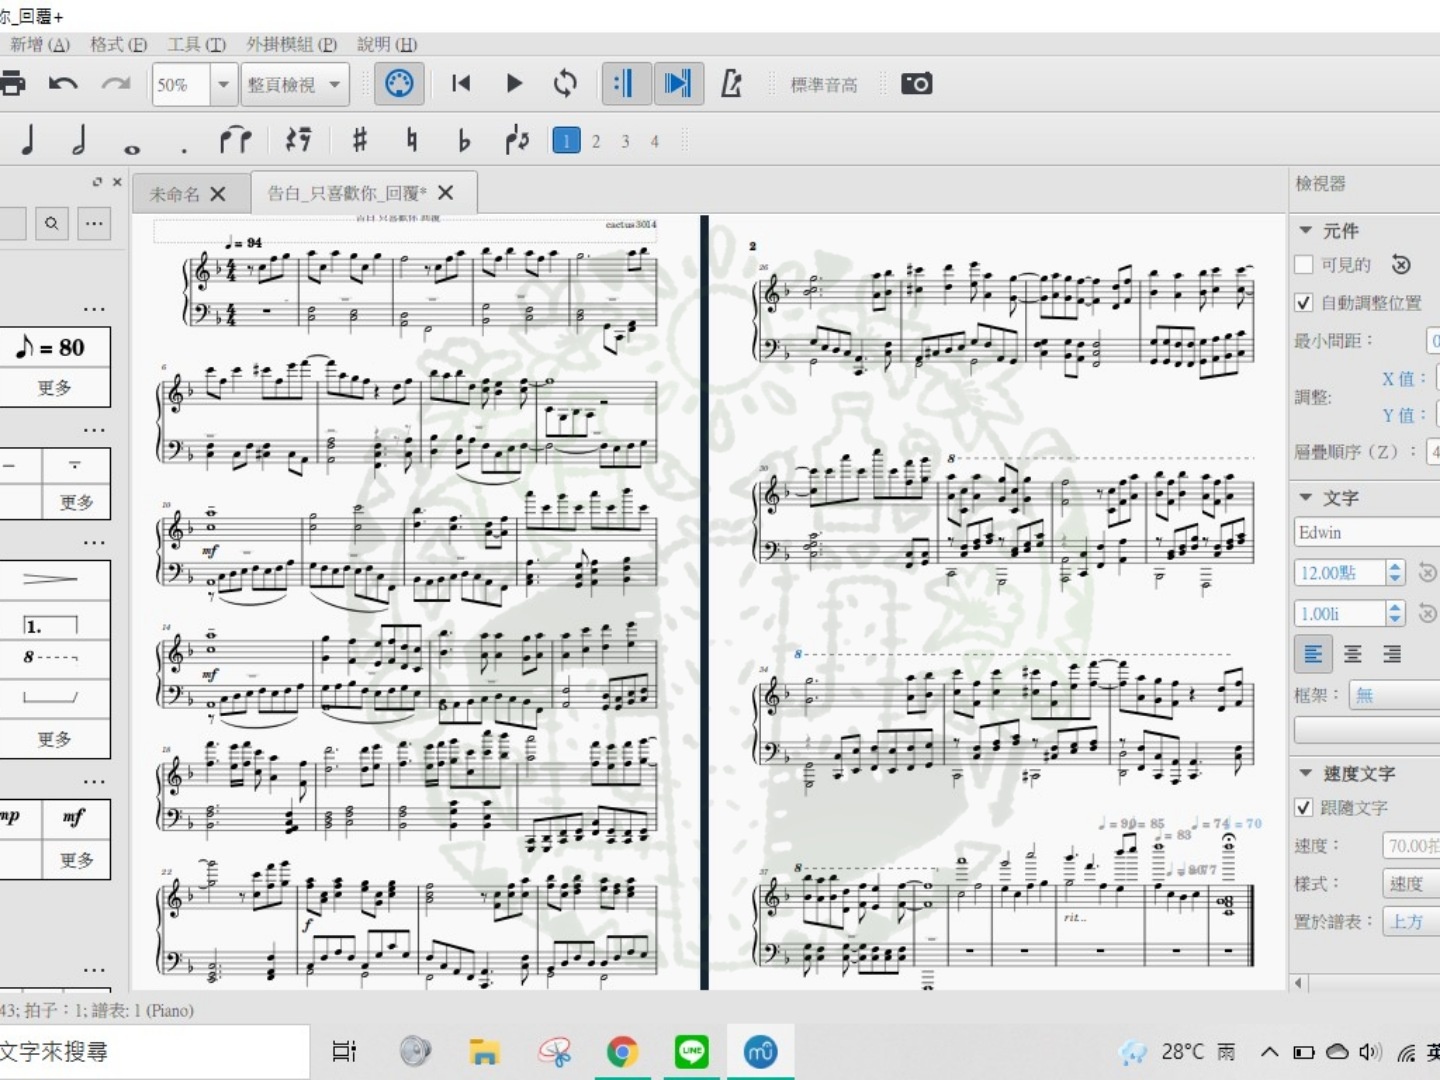Select the mf dynamic marking
The image size is (1440, 1080).
73,817
